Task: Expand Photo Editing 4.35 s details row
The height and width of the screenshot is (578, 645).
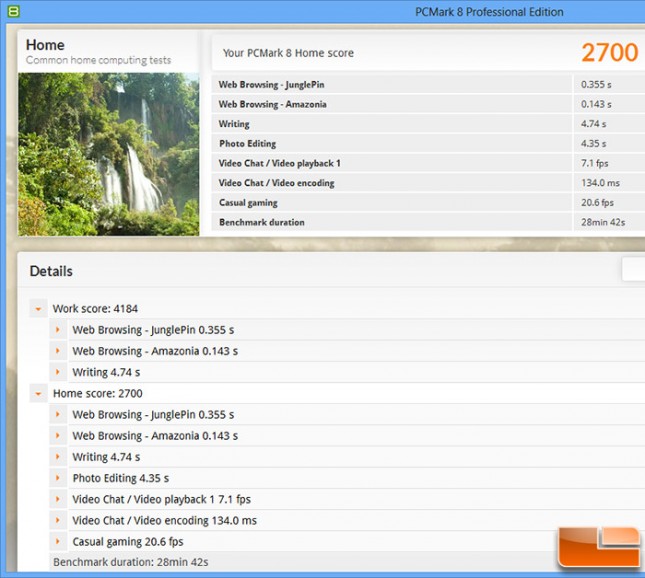Action: (x=58, y=478)
